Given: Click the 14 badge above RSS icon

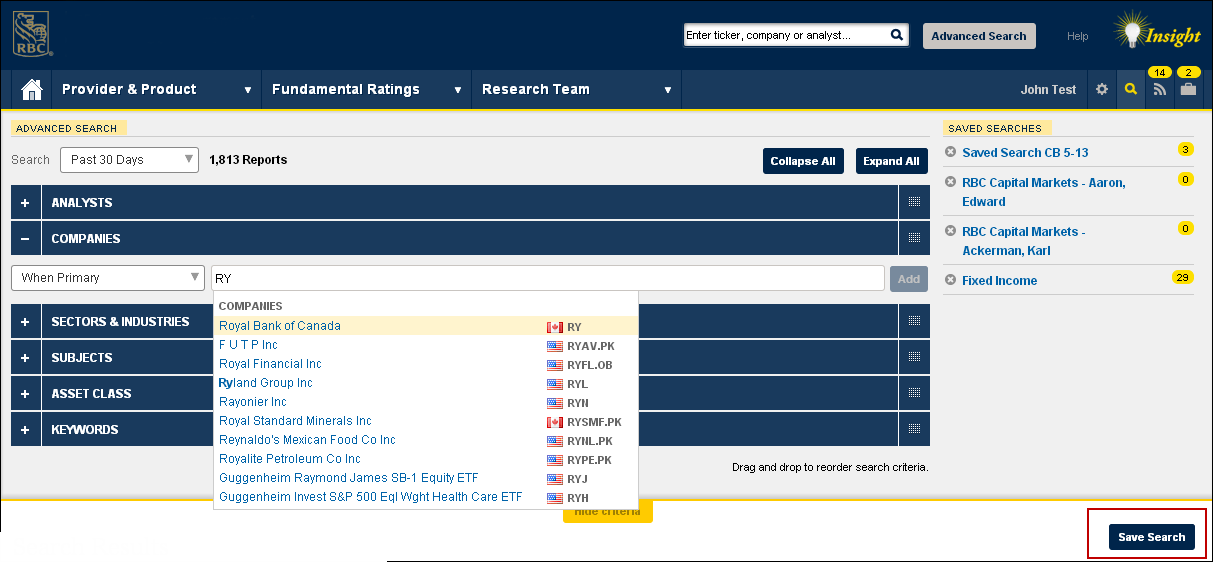Looking at the screenshot, I should [x=1160, y=72].
